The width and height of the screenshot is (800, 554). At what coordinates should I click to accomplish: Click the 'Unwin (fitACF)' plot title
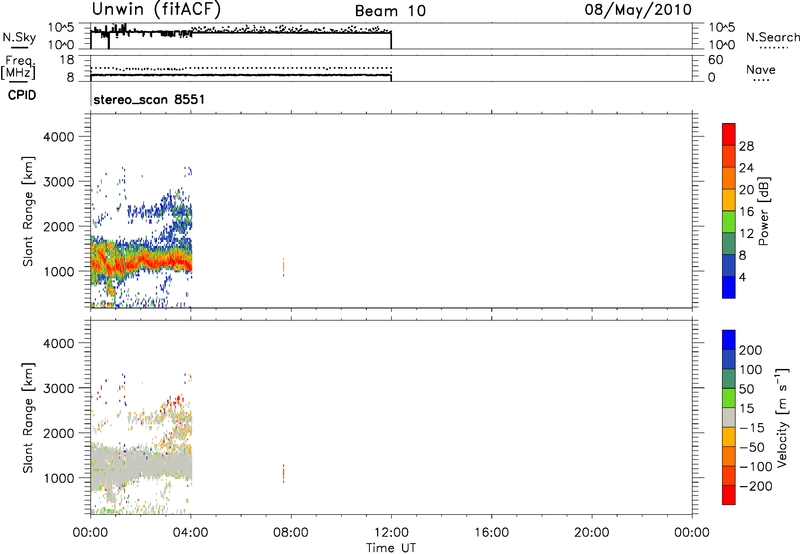point(156,9)
